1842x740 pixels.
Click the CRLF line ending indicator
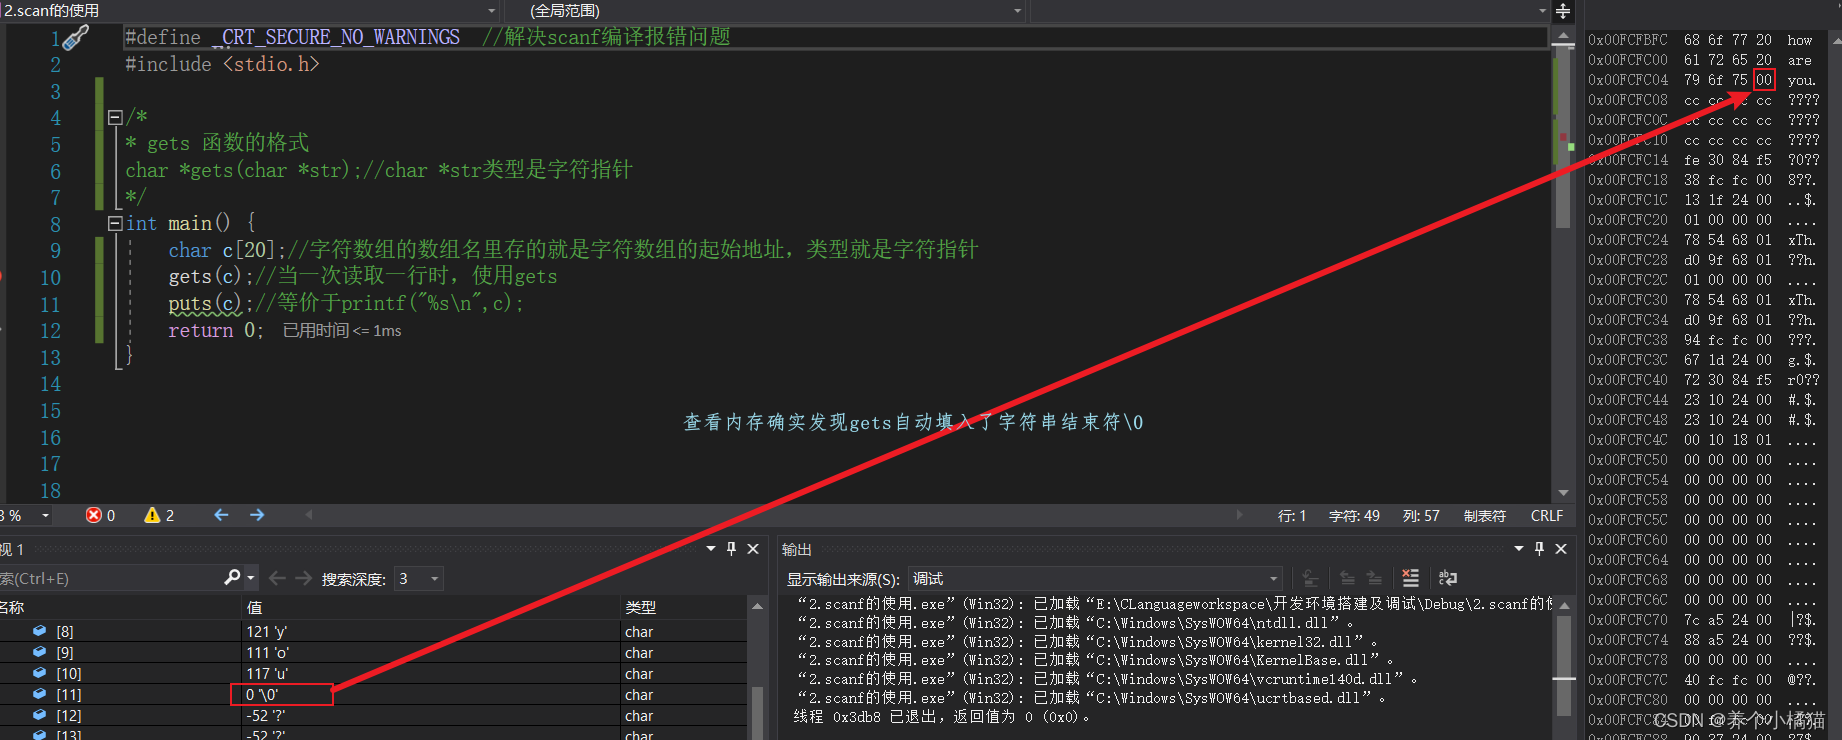point(1546,516)
